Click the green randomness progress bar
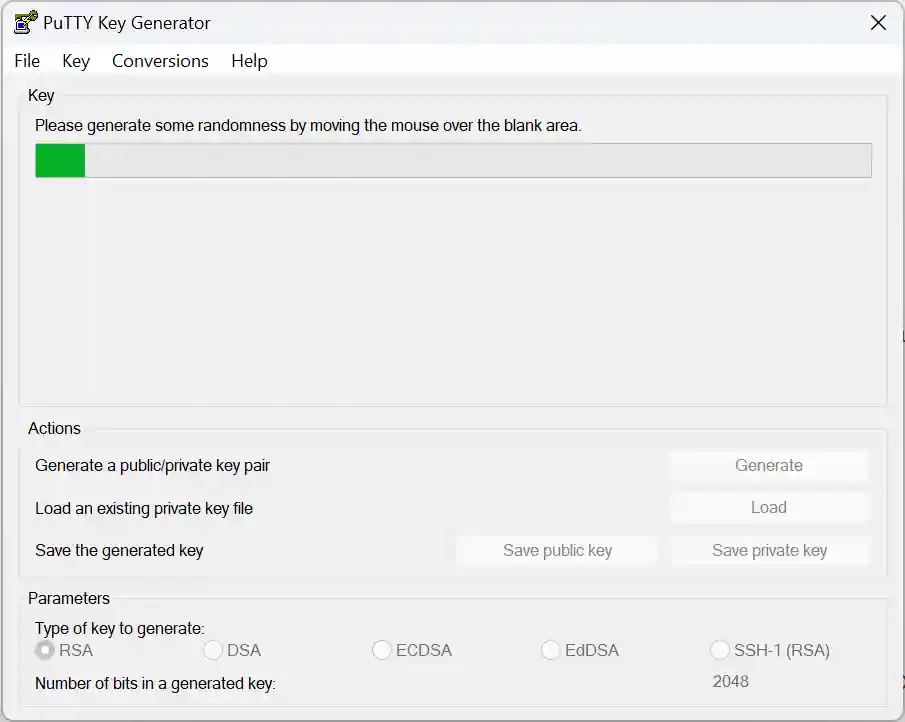Image resolution: width=905 pixels, height=722 pixels. tap(59, 160)
